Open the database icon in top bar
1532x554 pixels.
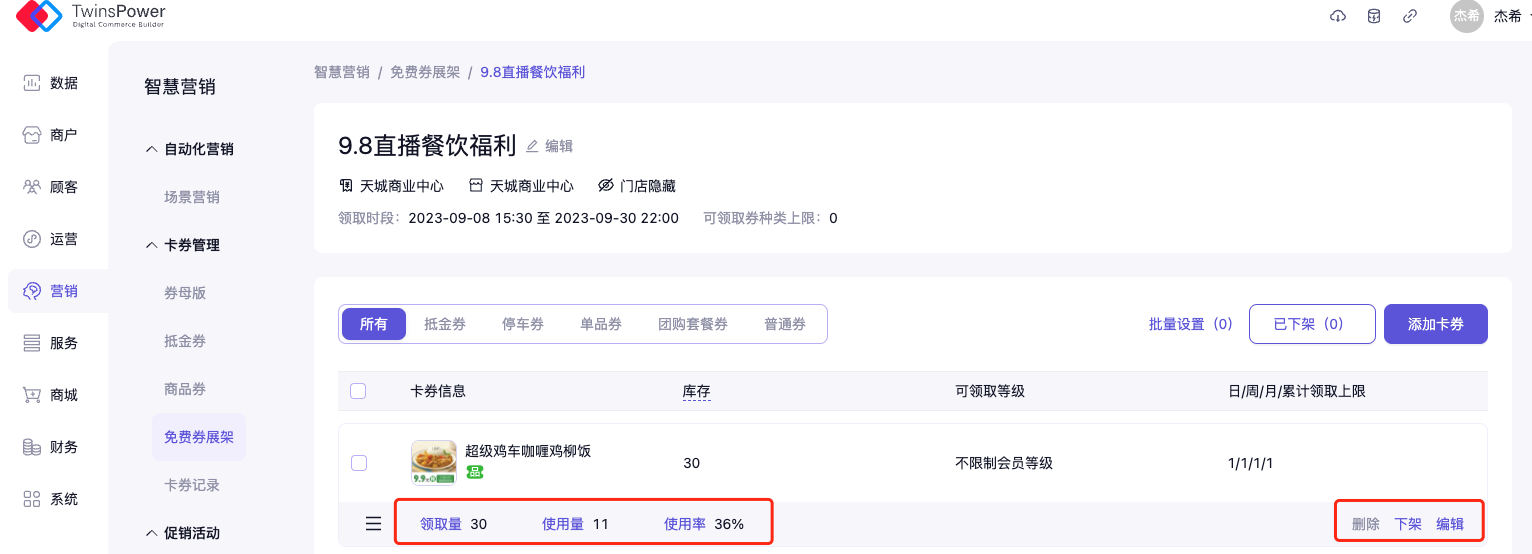[1374, 16]
